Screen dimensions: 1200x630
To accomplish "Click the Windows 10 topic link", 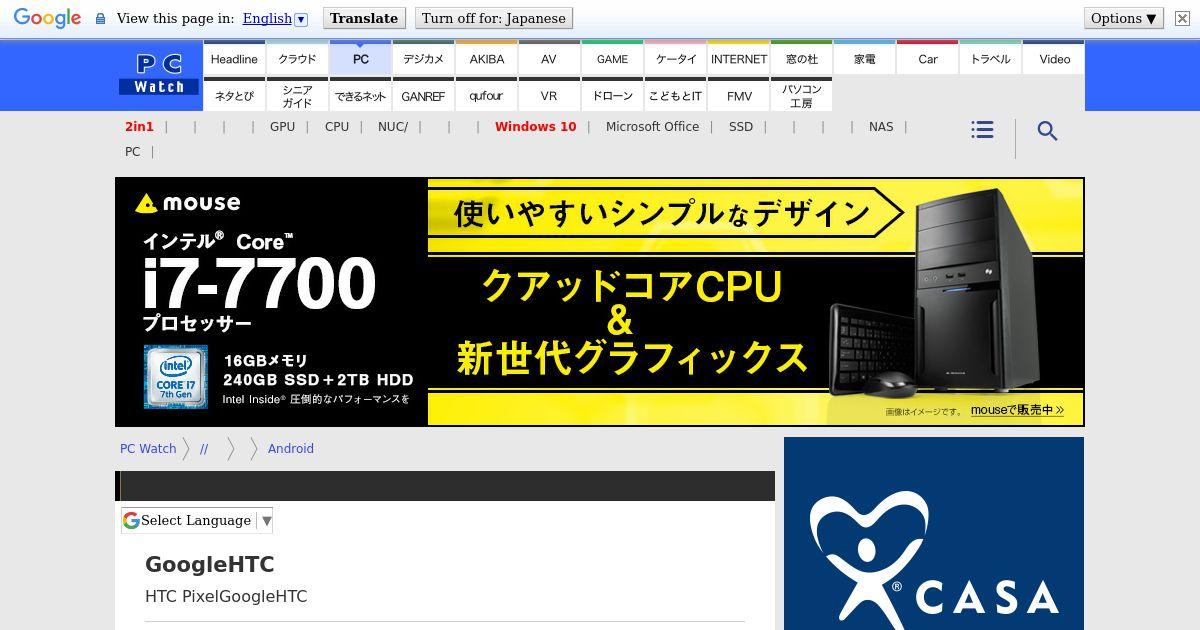I will [535, 127].
